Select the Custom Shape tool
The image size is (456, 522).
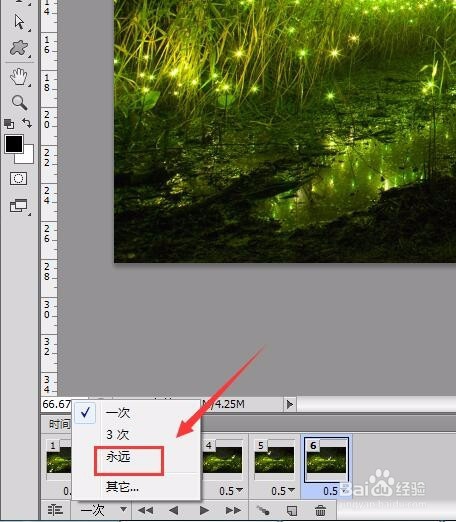pos(19,48)
